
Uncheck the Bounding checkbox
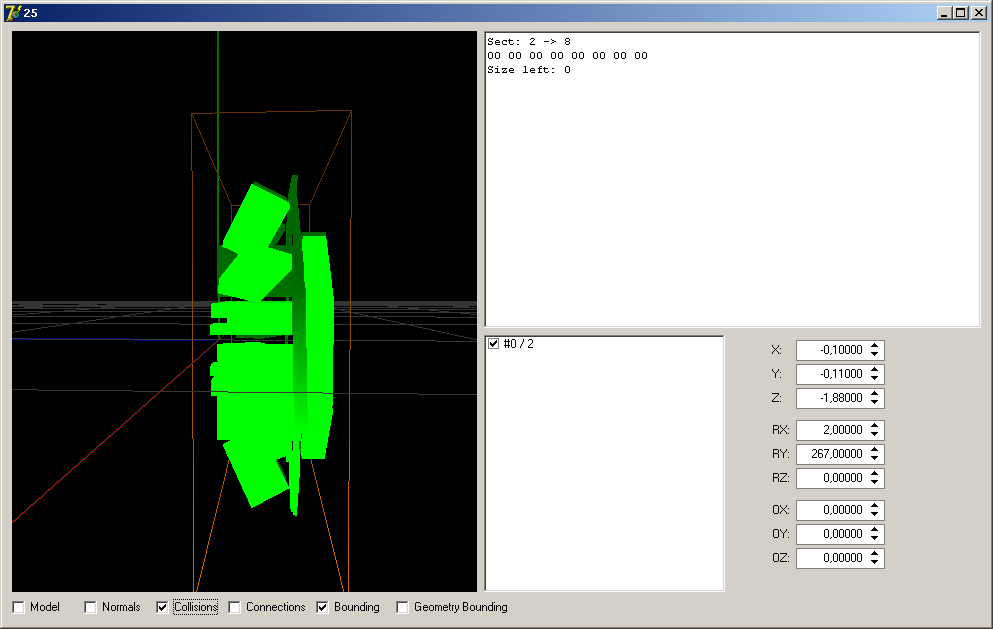coord(323,607)
